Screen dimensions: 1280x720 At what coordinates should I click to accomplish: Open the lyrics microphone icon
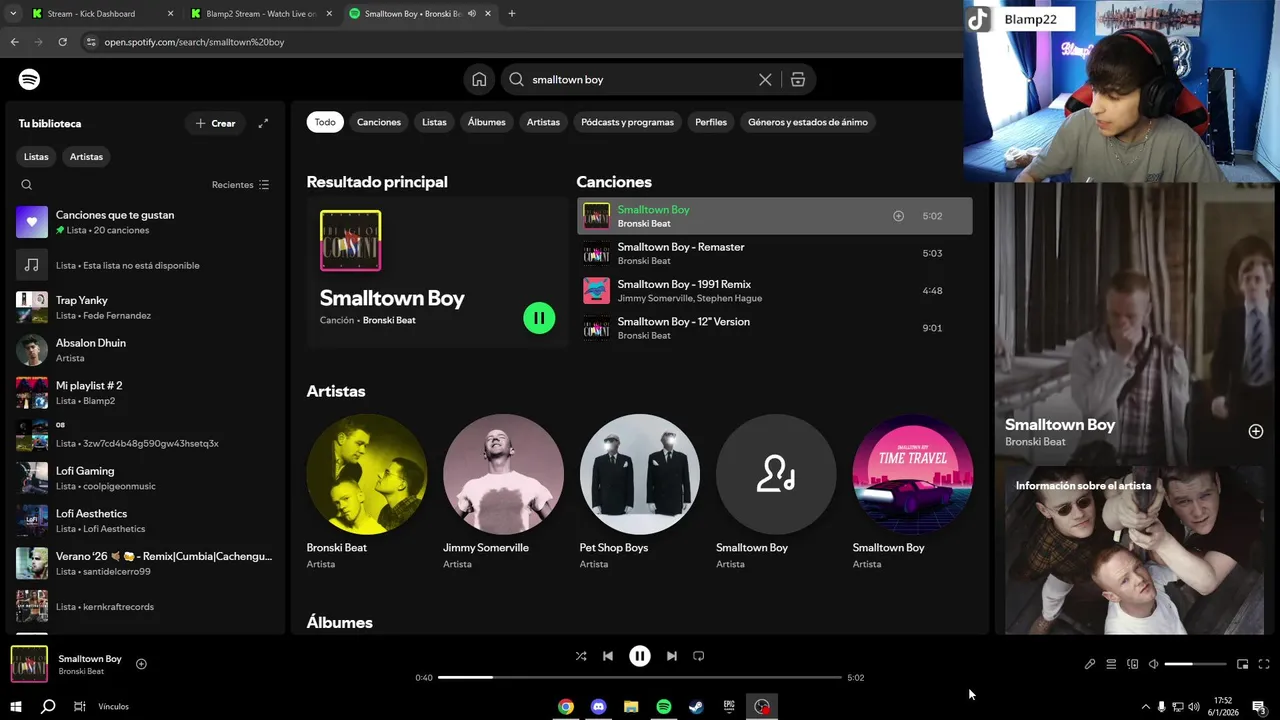tap(1090, 664)
